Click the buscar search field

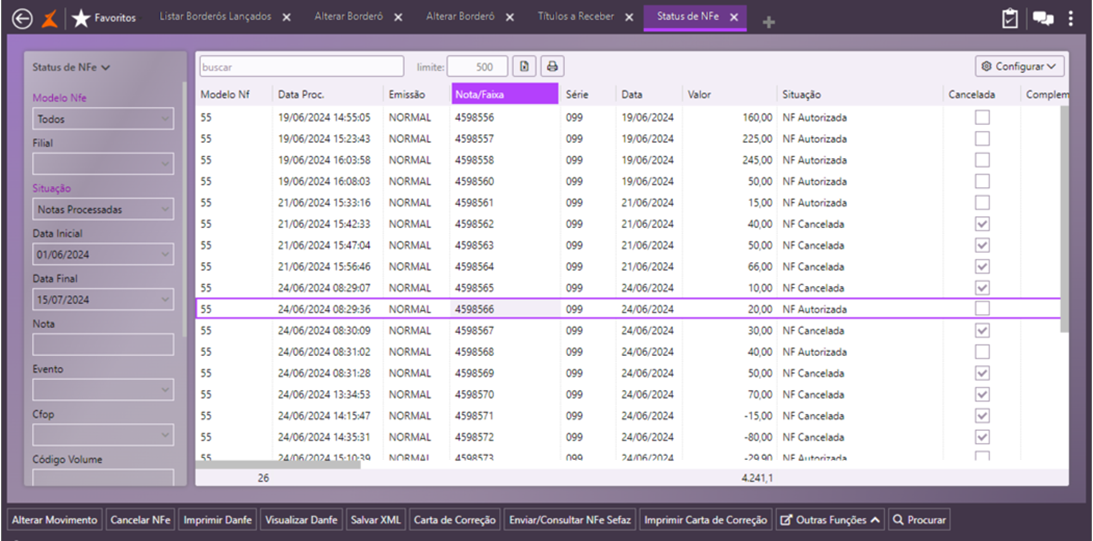(301, 67)
